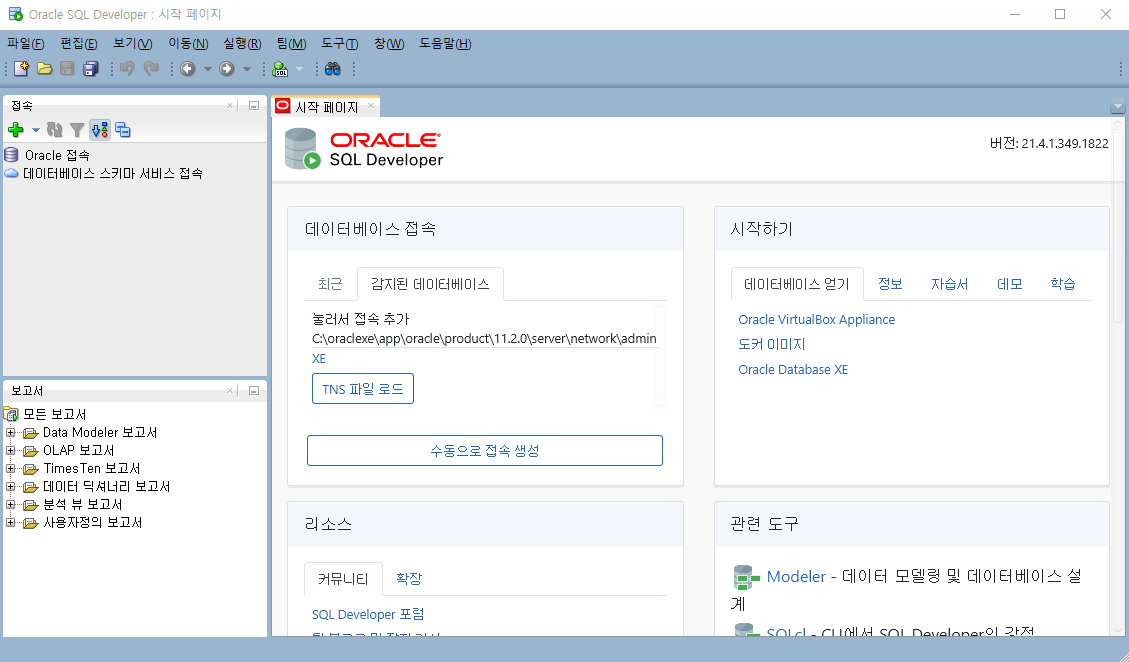
Task: Select the 감지된 데이터베이스 tab
Action: click(x=430, y=284)
